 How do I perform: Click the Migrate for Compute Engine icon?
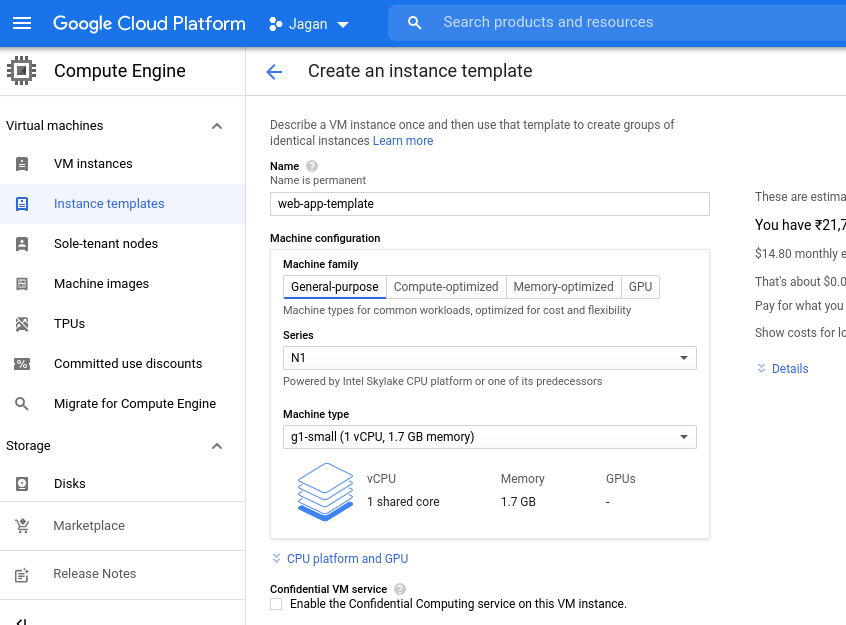click(x=22, y=404)
